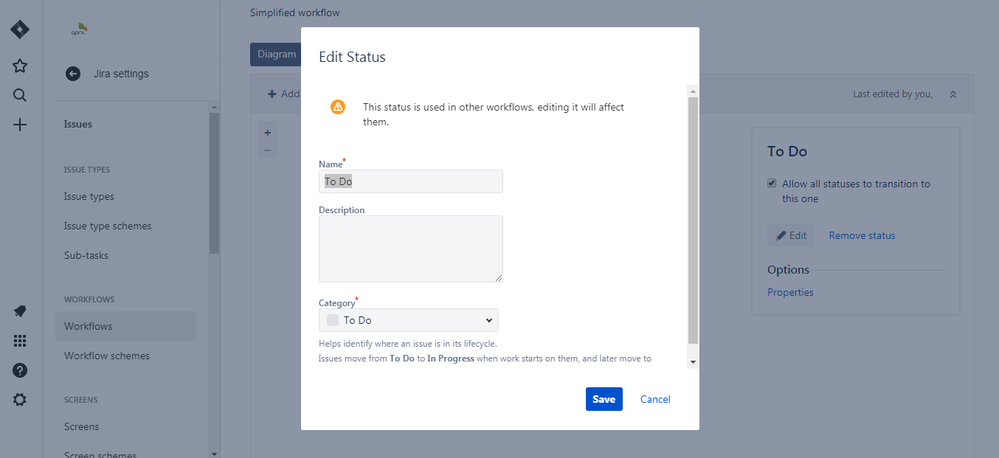
Task: Open Issue types in sidebar
Action: tap(89, 197)
